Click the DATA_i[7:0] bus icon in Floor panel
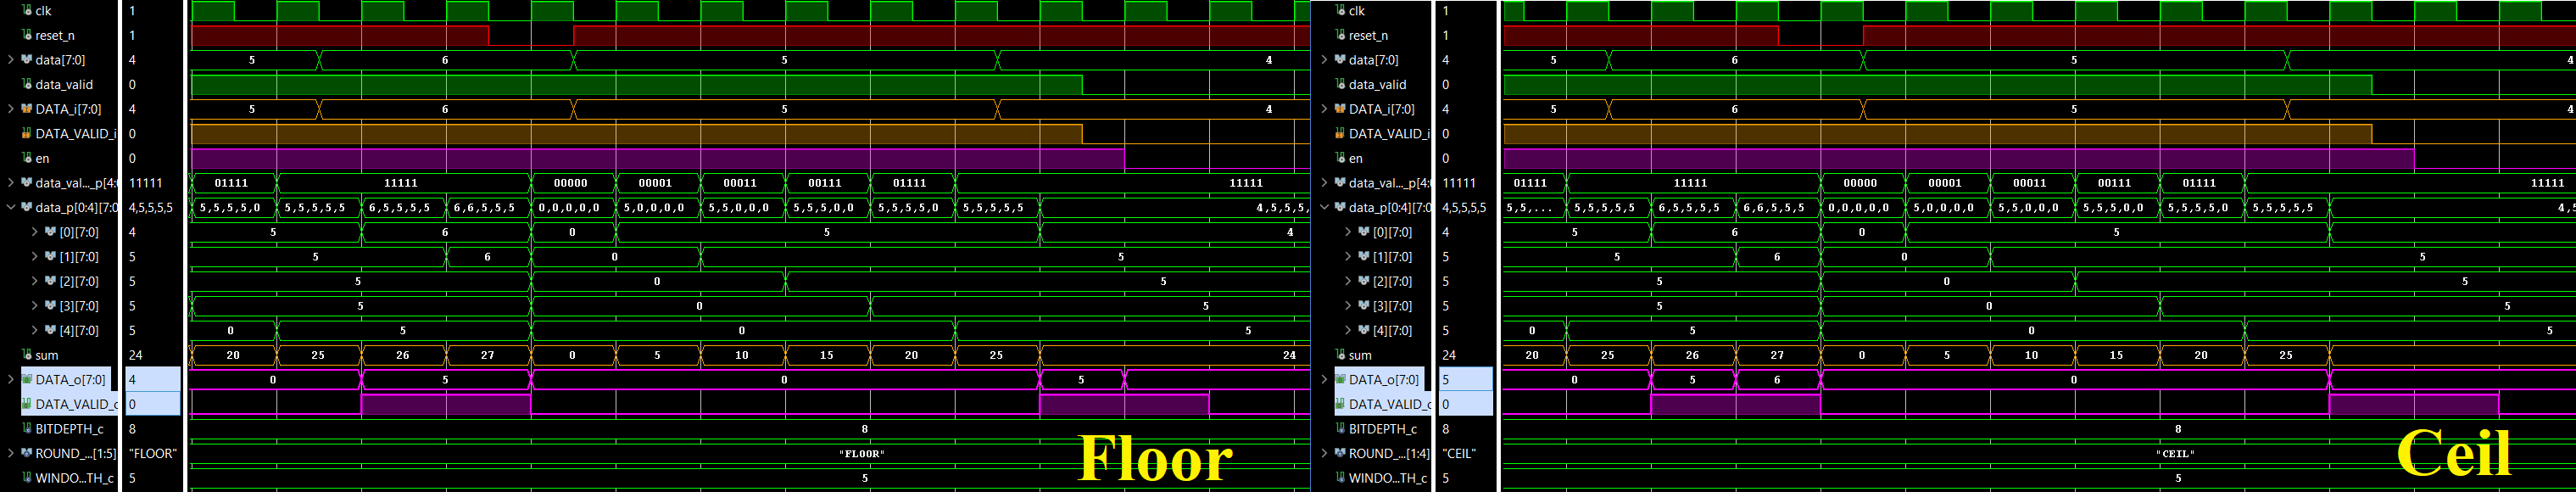Viewport: 2576px width, 492px height. pos(27,109)
